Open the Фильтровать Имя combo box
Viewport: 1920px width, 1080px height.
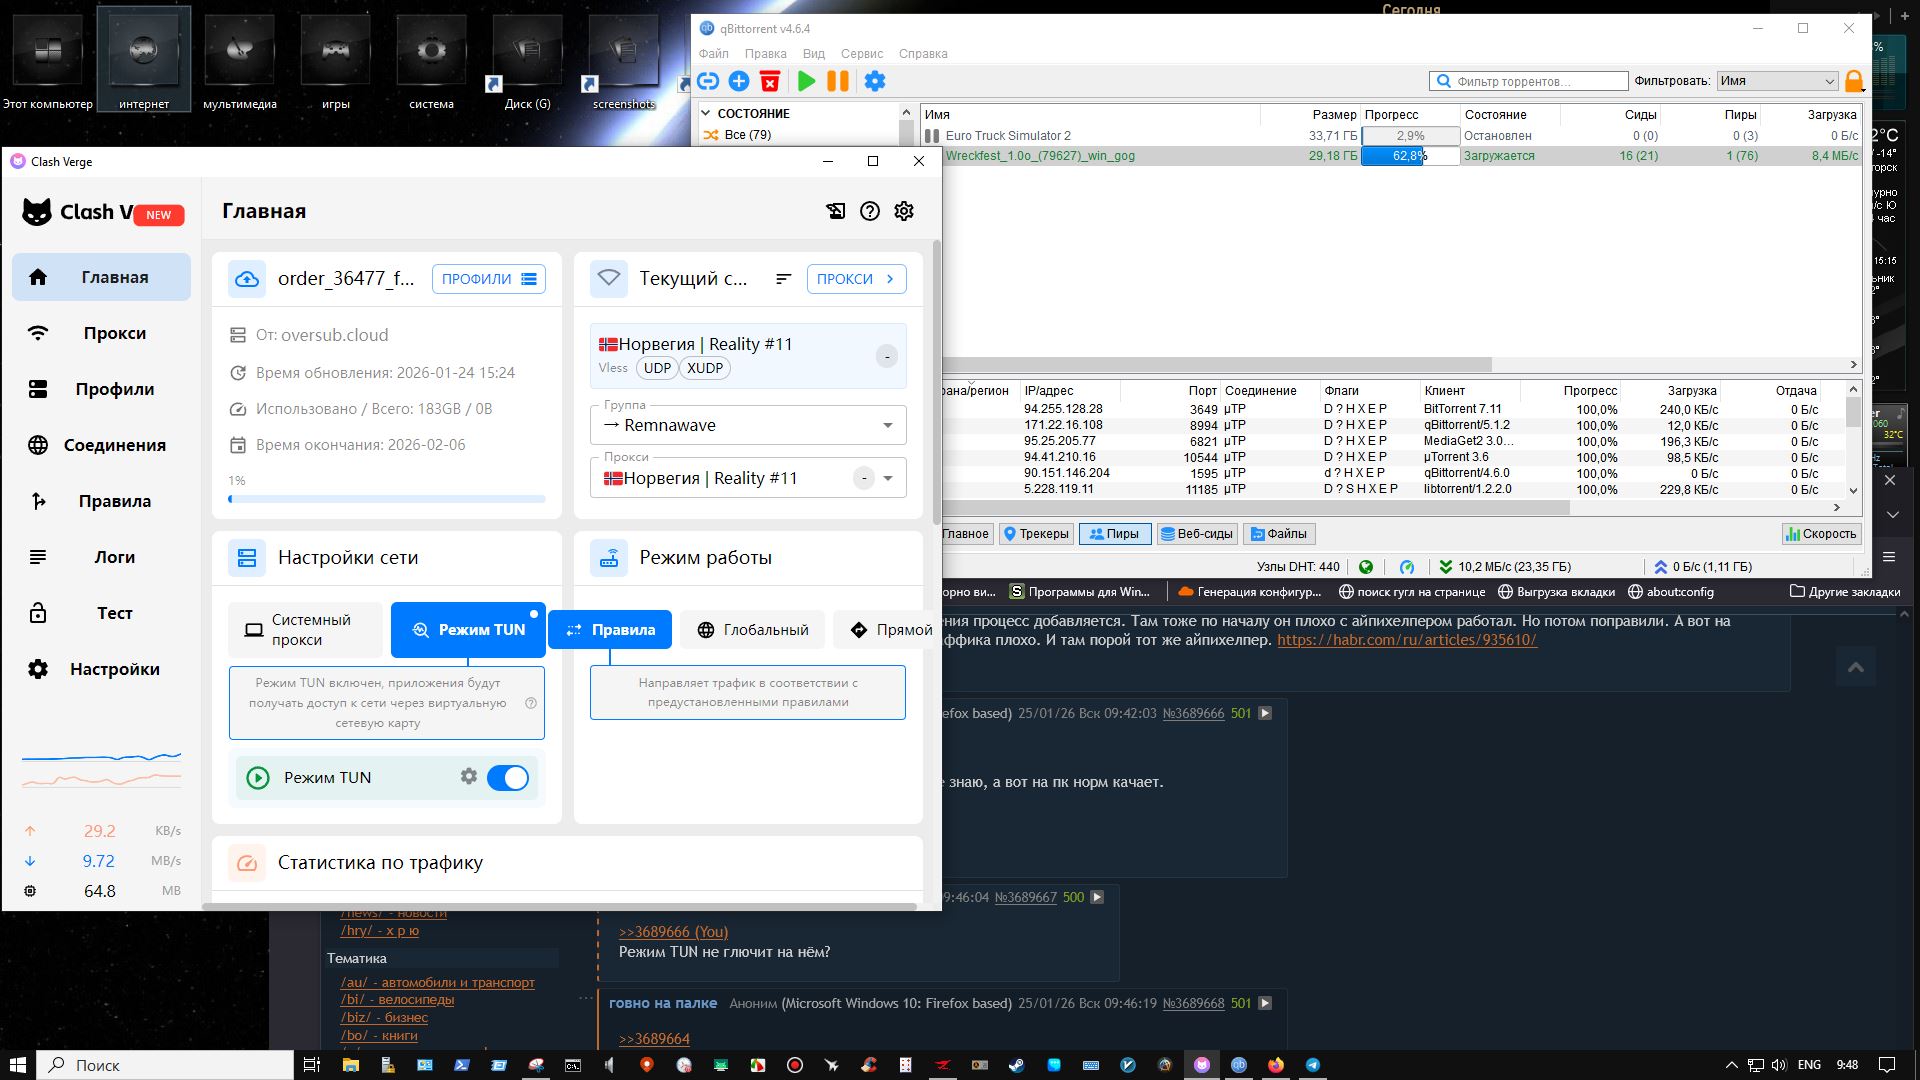pos(1777,81)
